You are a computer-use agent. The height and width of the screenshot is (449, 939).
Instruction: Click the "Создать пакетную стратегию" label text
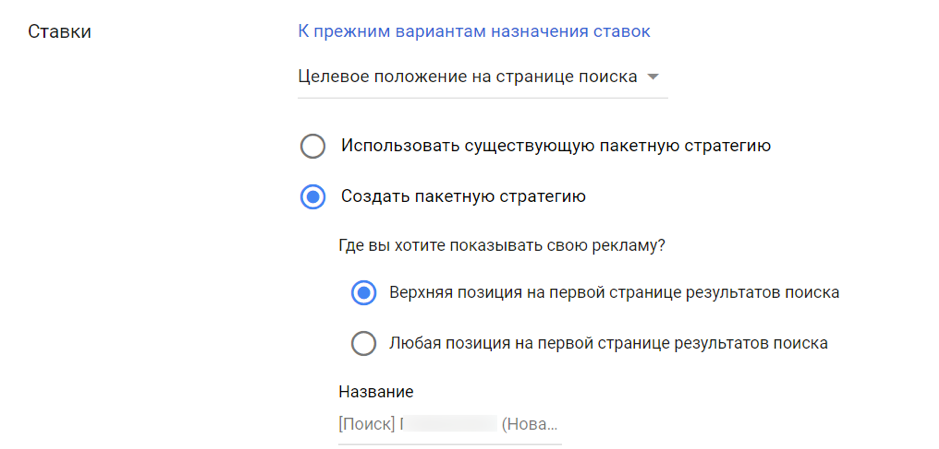click(463, 197)
